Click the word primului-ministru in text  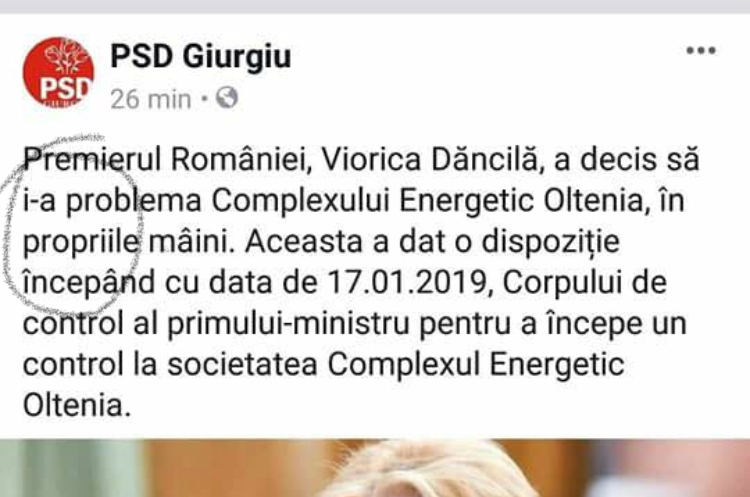tap(288, 325)
